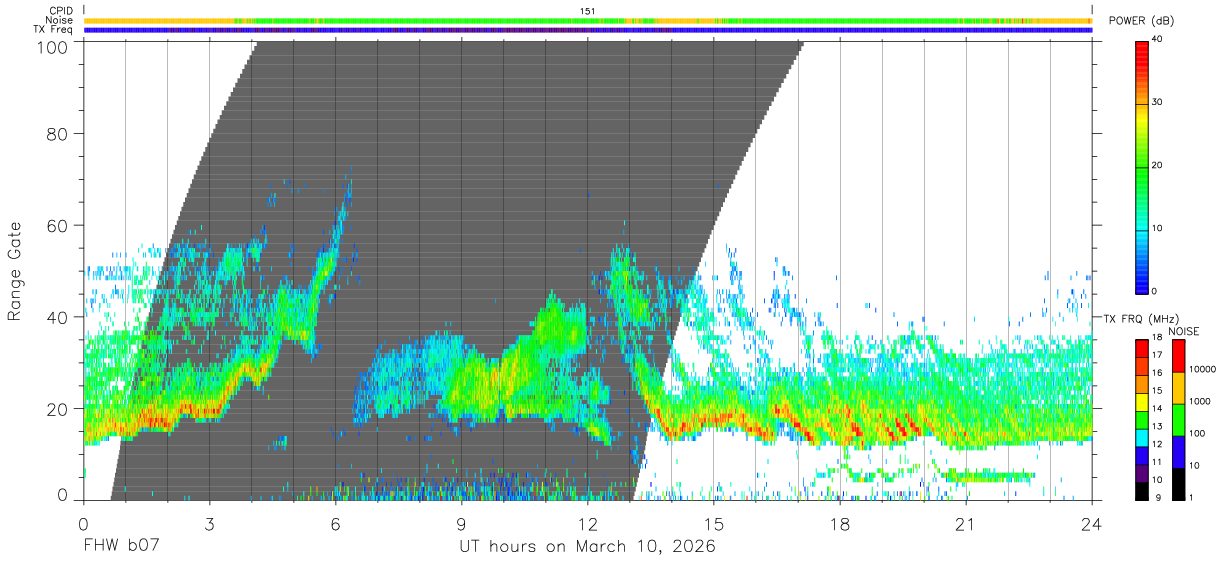Click the 40 label on power scale

[x=1158, y=40]
